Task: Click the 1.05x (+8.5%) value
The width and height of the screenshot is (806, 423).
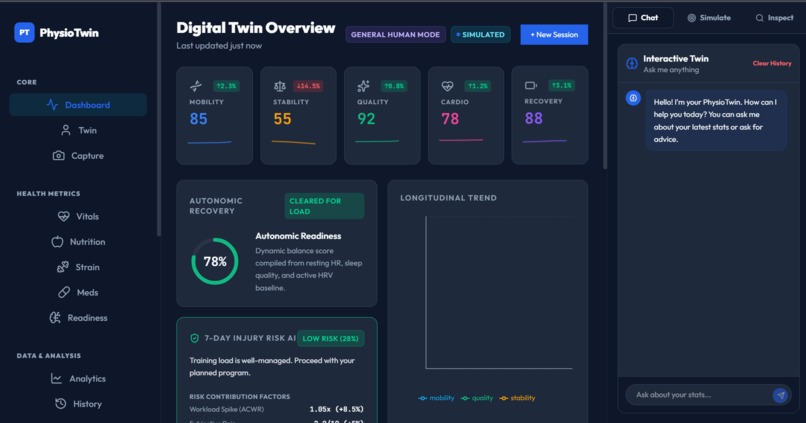Action: click(336, 409)
